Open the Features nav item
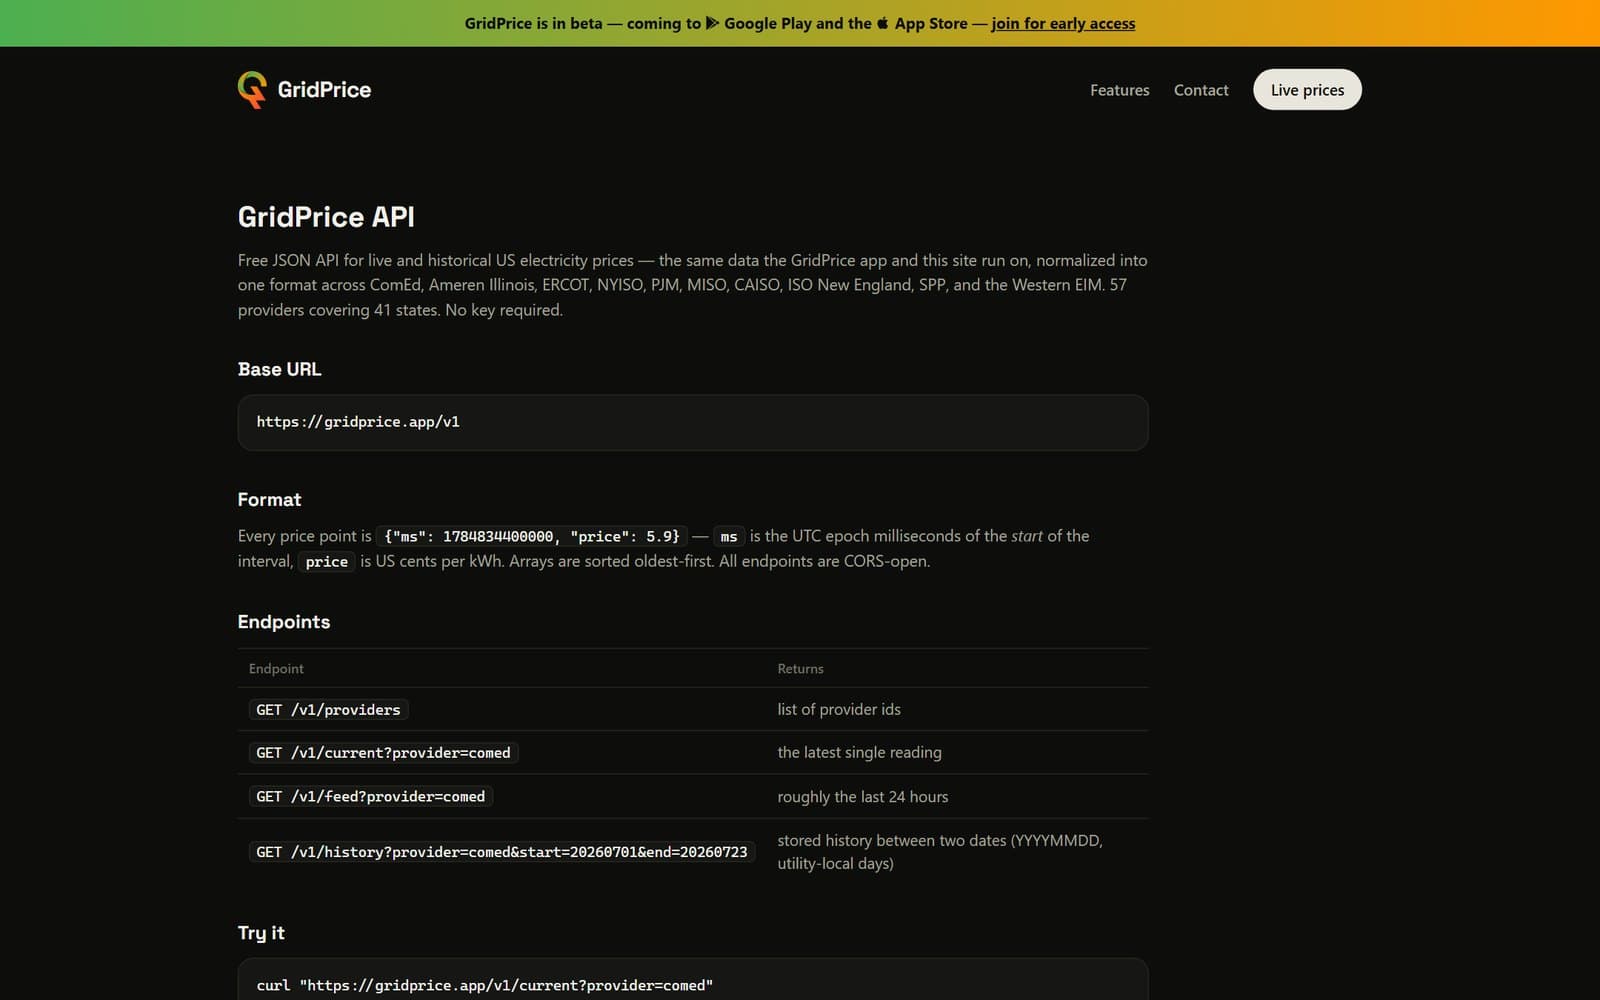This screenshot has width=1600, height=1000. pos(1119,90)
